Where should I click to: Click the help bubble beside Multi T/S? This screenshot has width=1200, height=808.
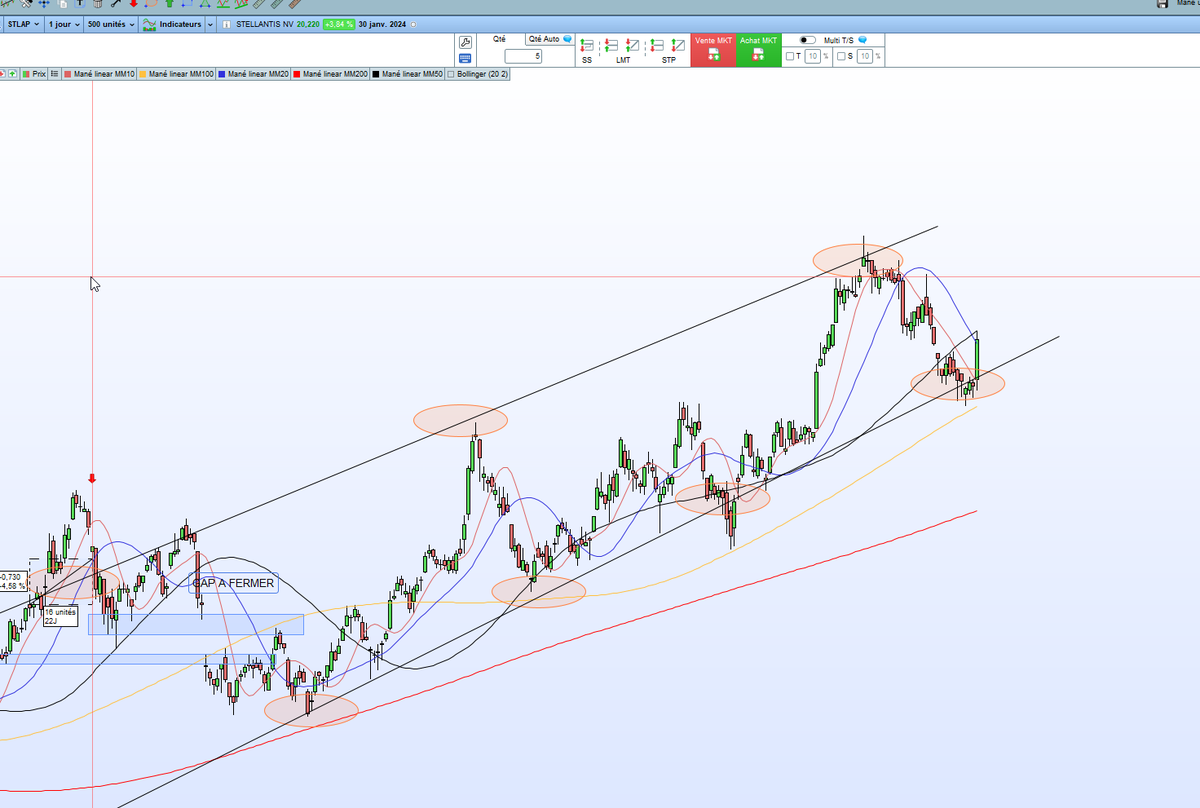pos(863,40)
